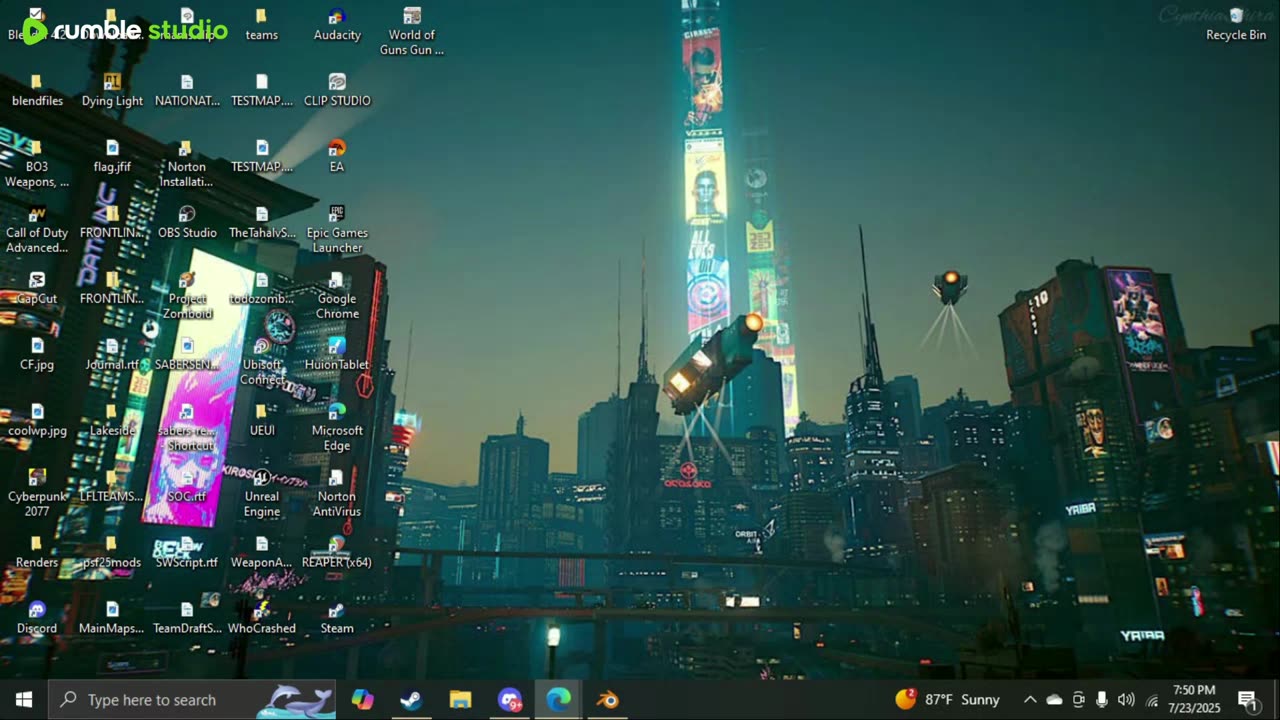Launch Discord from the desktop shortcut
This screenshot has width=1280, height=720.
pyautogui.click(x=37, y=618)
